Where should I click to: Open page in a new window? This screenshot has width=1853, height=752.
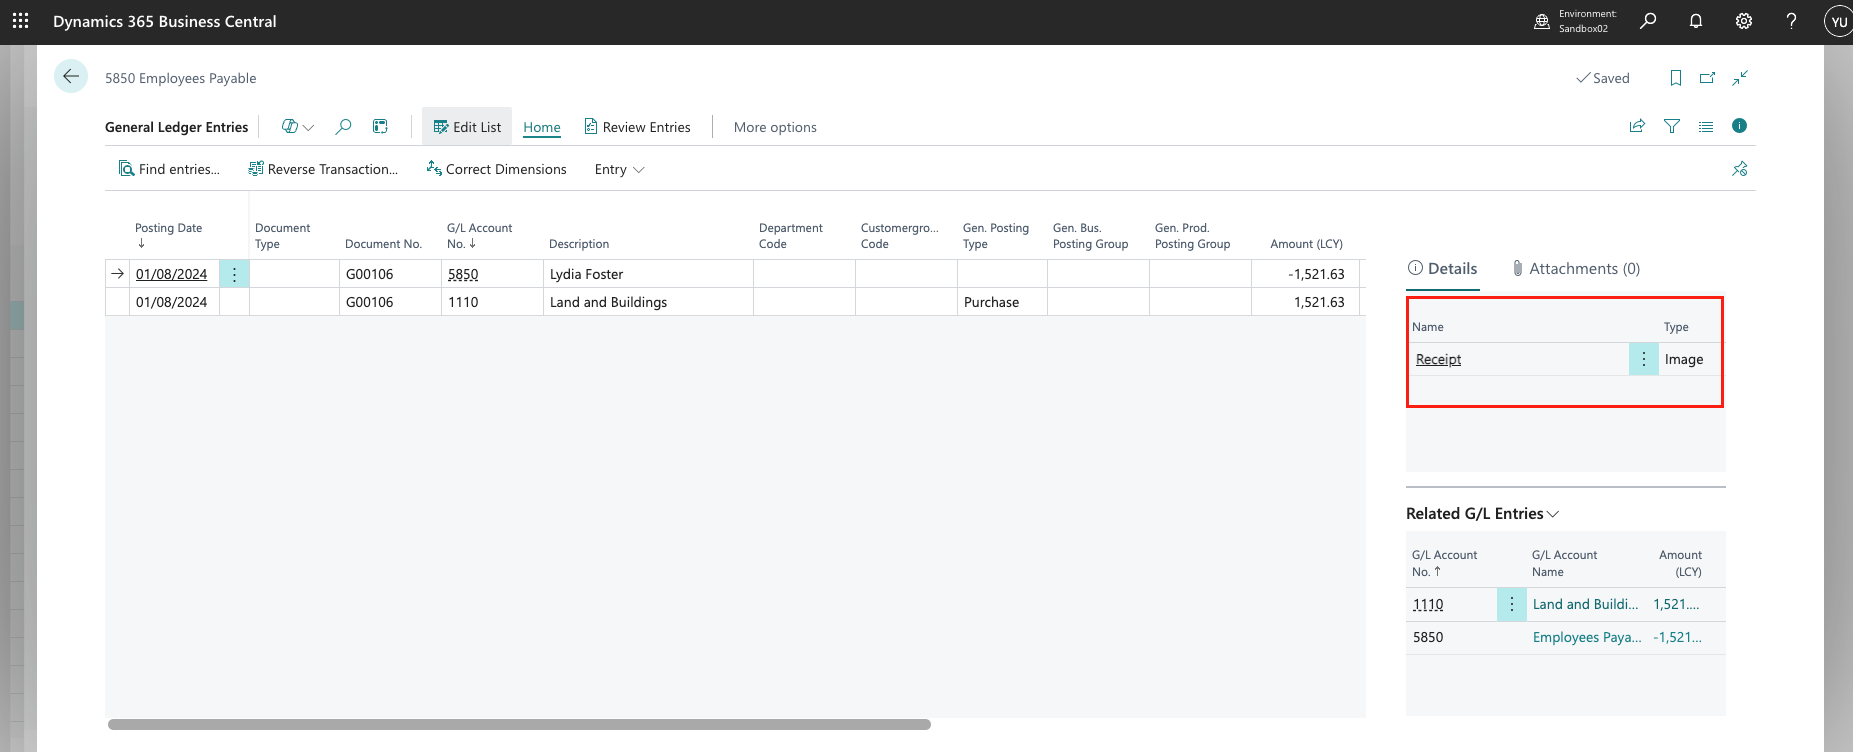click(1708, 78)
